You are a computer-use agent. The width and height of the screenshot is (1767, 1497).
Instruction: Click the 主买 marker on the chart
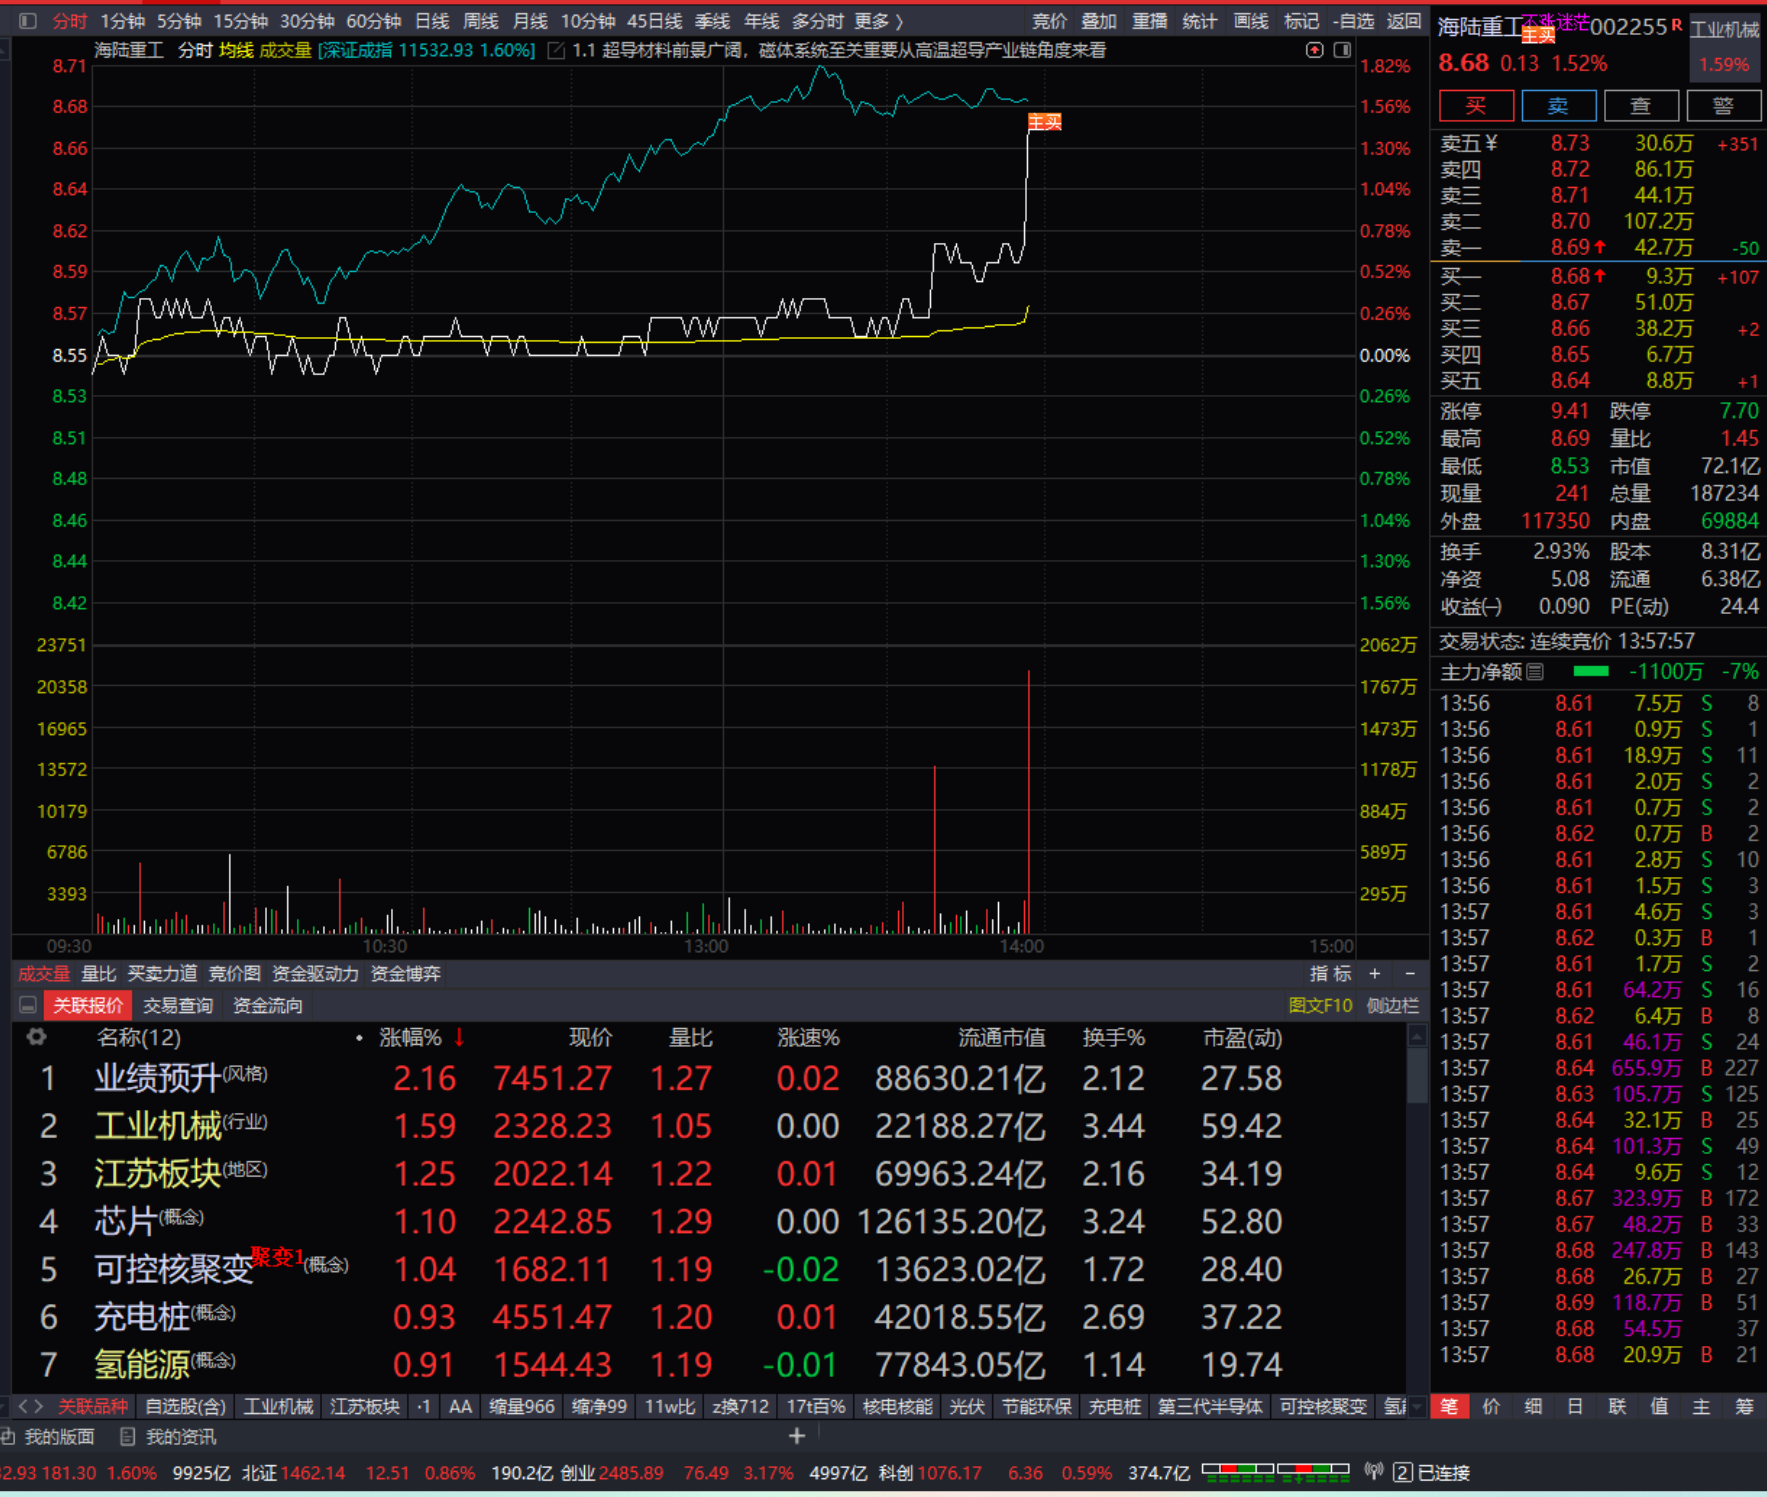(1045, 122)
